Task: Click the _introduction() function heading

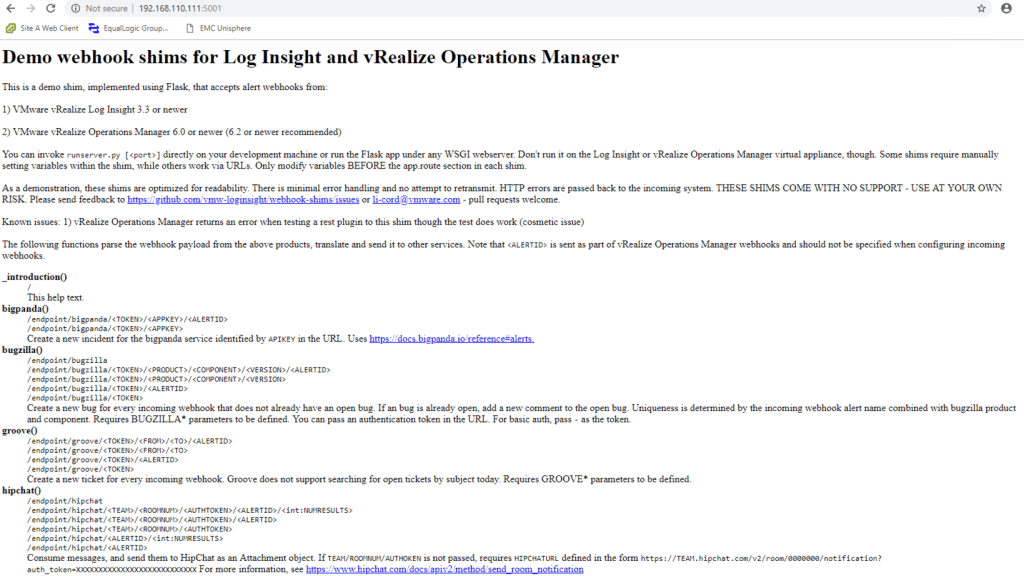Action: pos(35,277)
